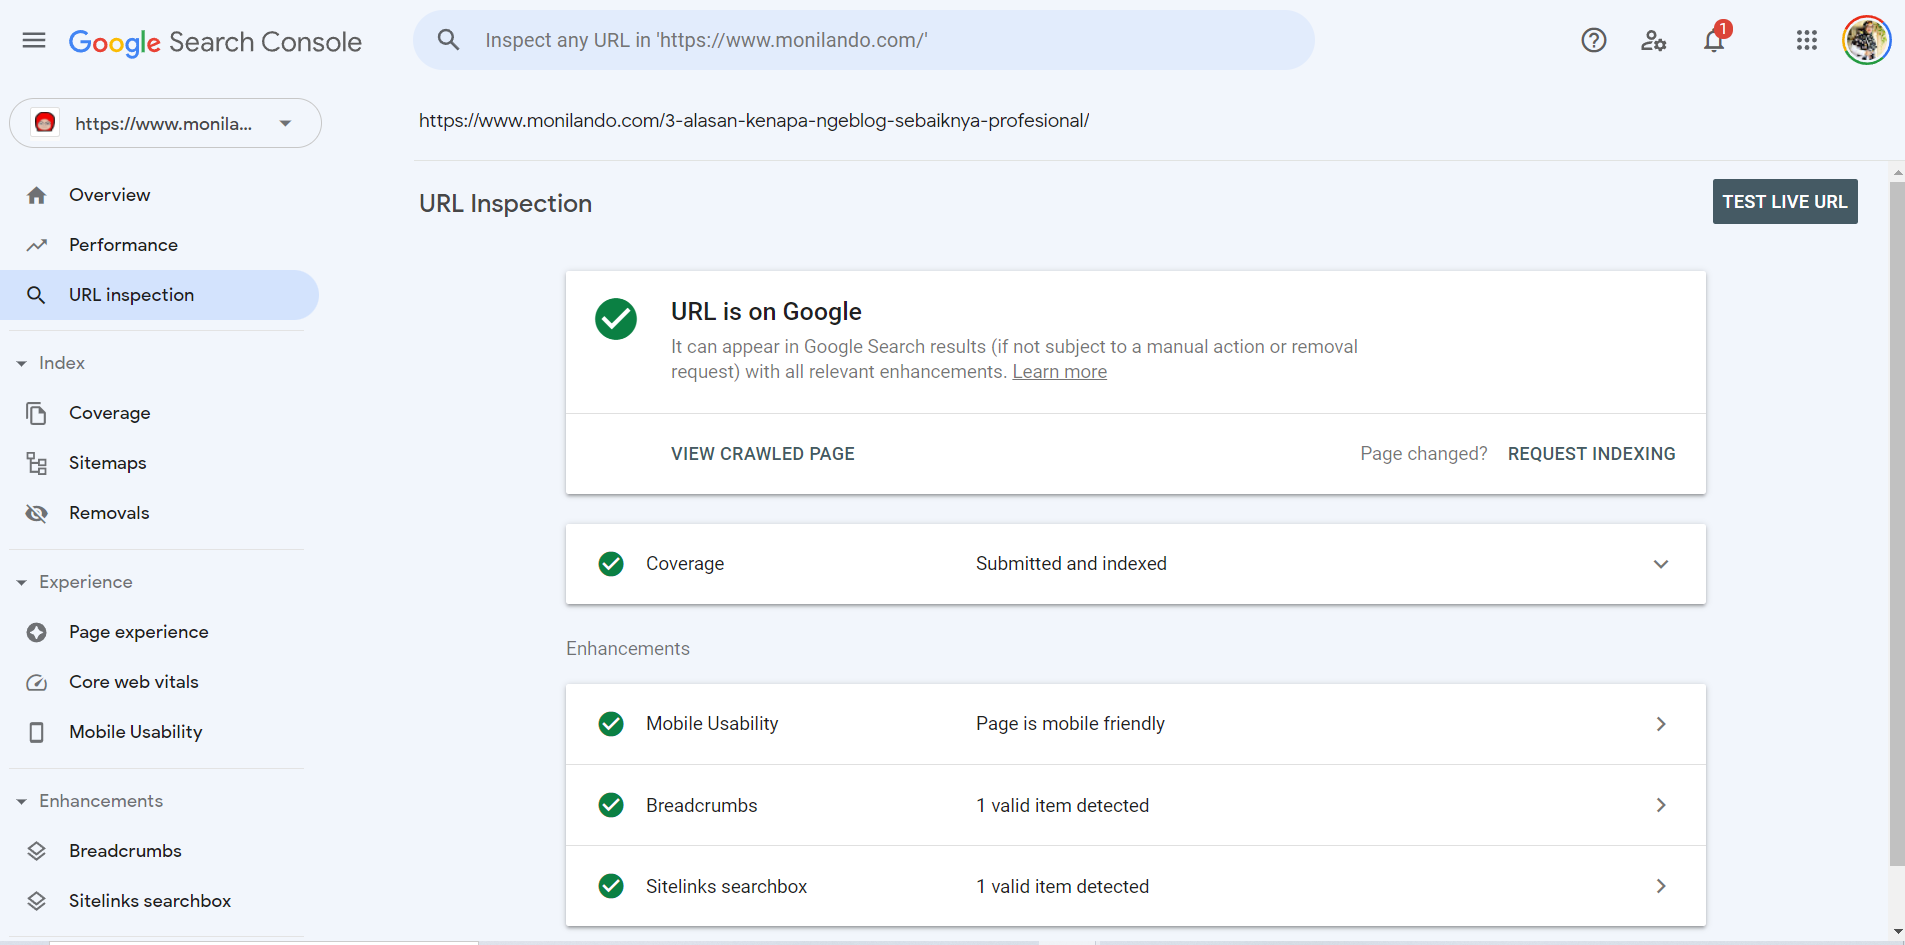Expand the Coverage details row
The height and width of the screenshot is (945, 1905).
[x=1660, y=564]
